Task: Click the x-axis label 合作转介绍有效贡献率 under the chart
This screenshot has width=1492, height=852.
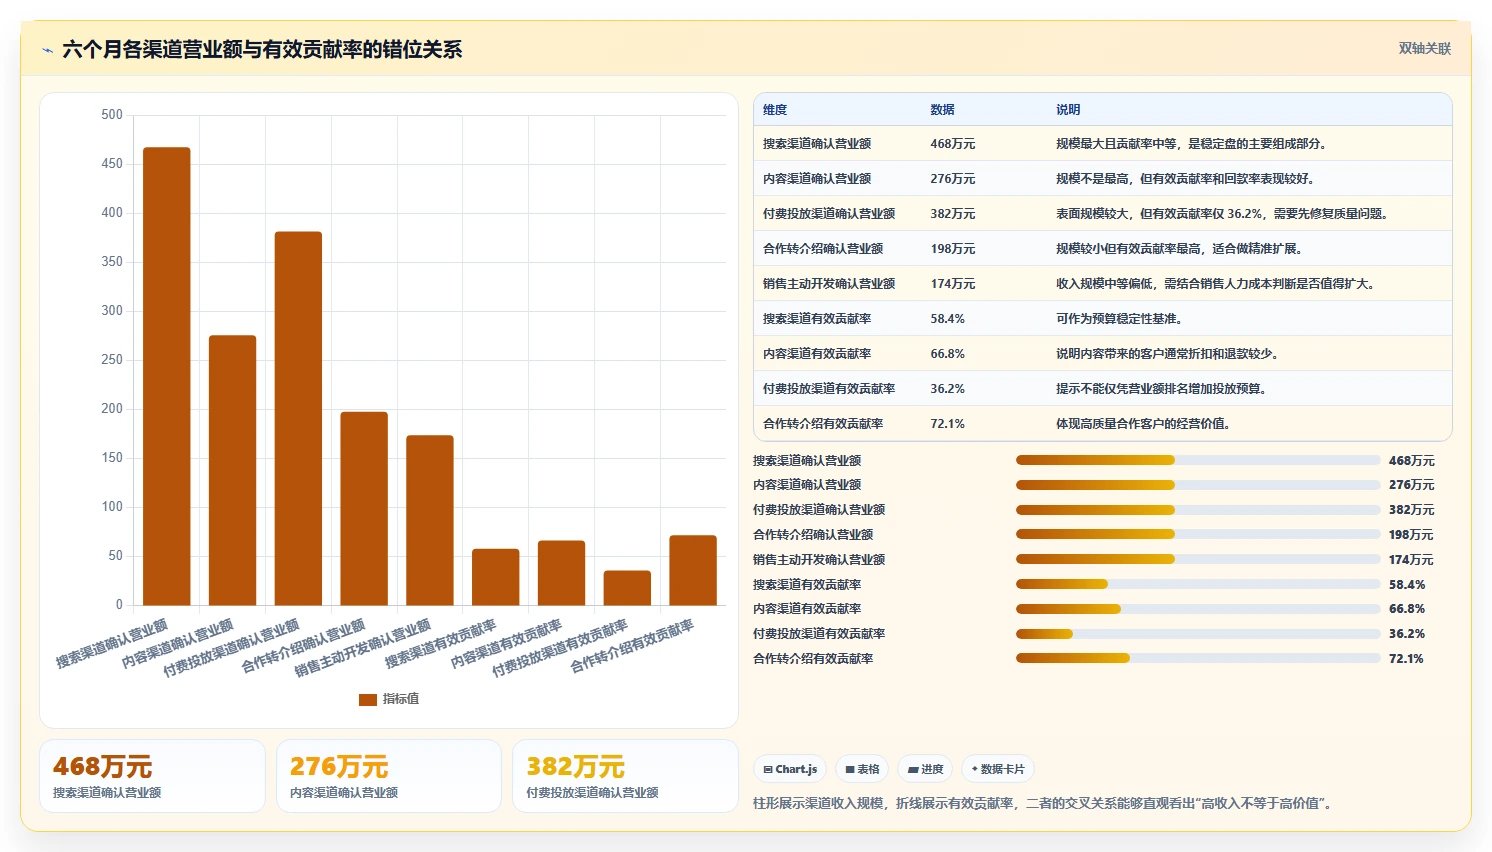Action: [632, 646]
